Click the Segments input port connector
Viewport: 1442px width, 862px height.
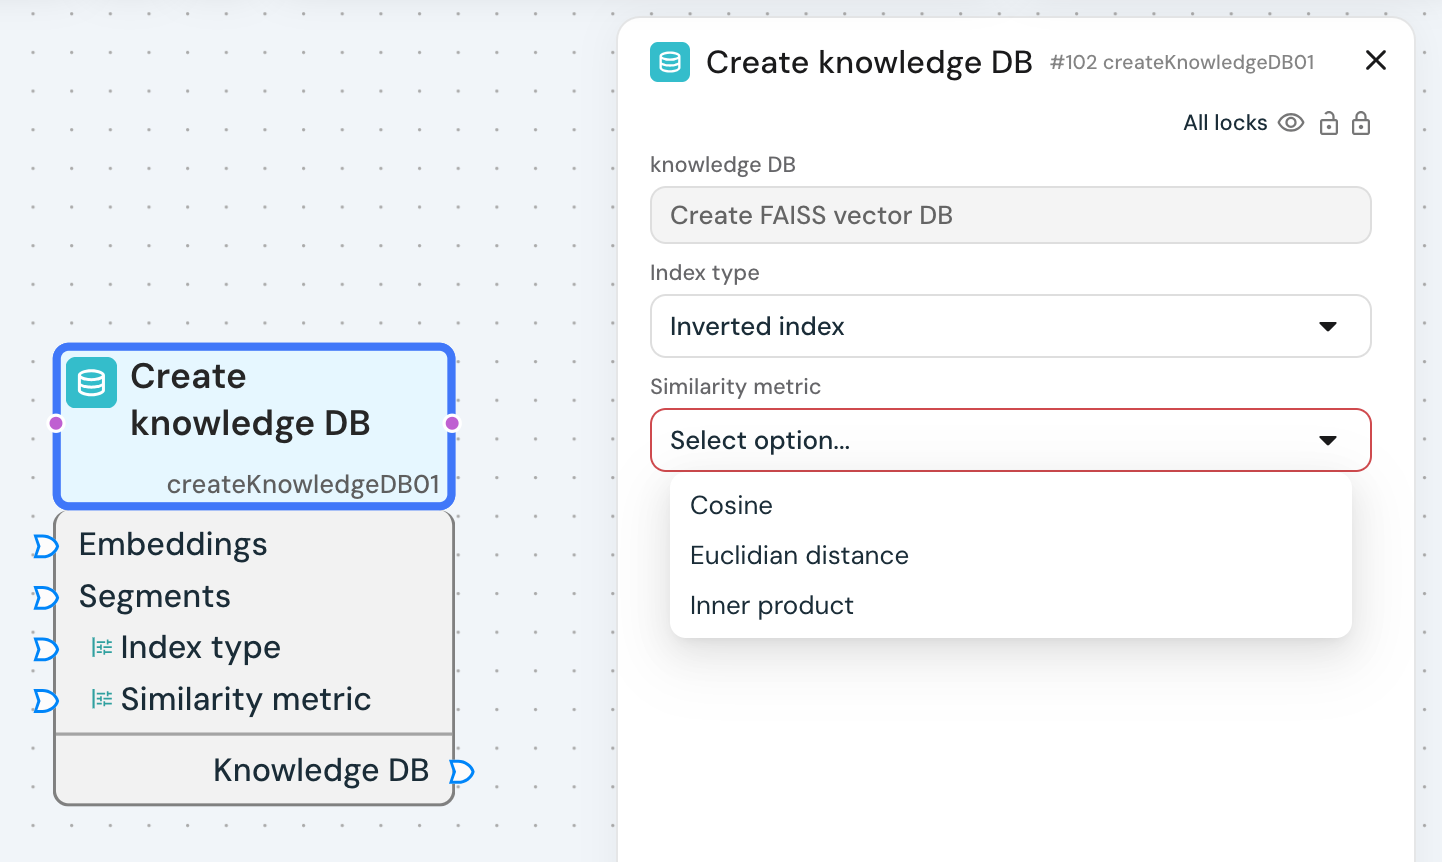(x=45, y=598)
